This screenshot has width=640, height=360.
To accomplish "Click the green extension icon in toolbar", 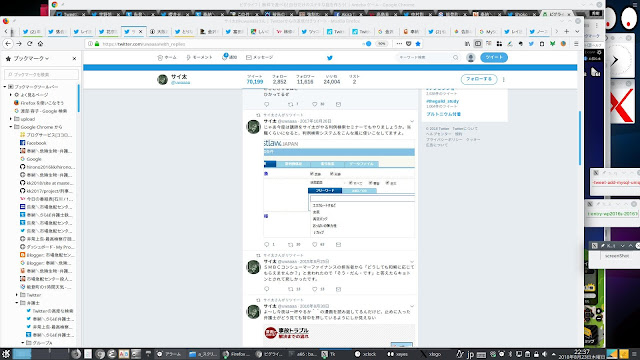I will click(x=552, y=44).
